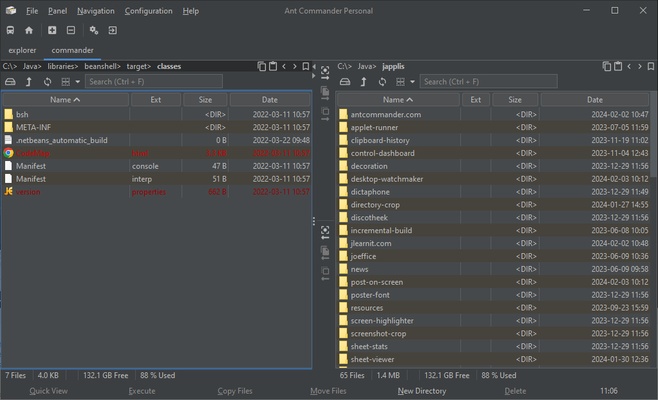658x400 pixels.
Task: Navigate to the beanshell breadcrumb segment
Action: [x=102, y=66]
